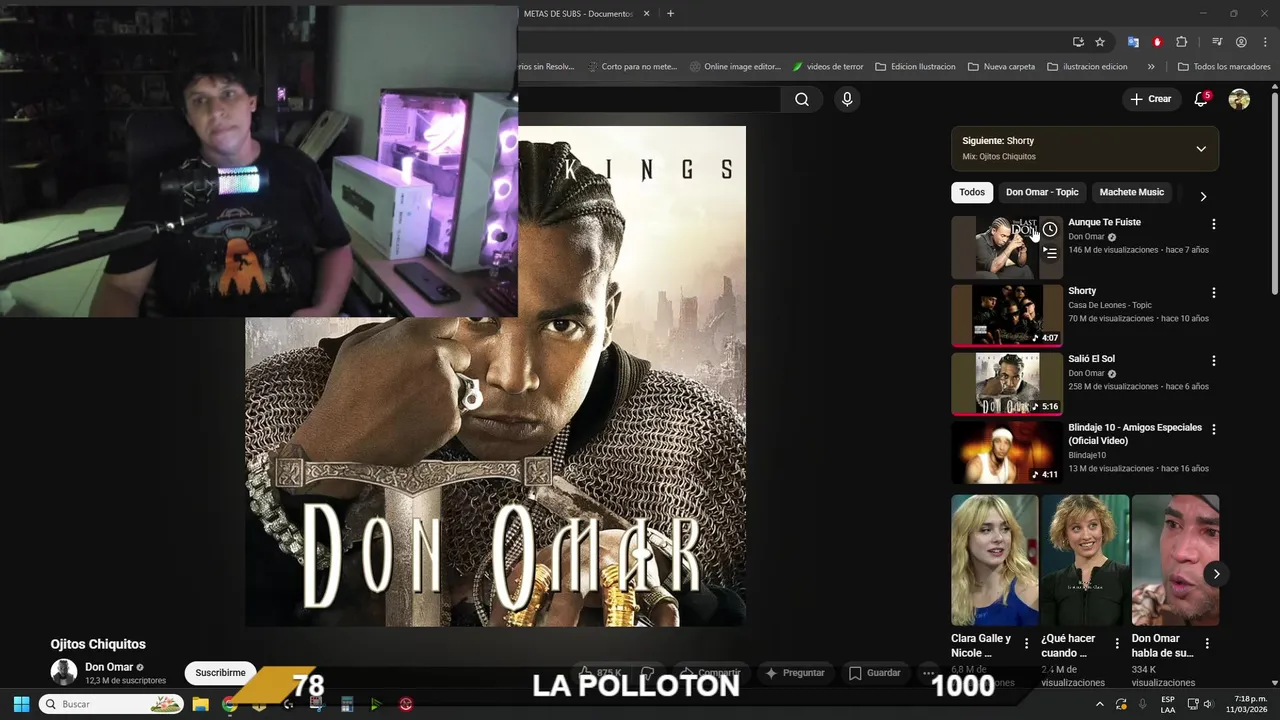The height and width of the screenshot is (720, 1280).
Task: Click the Suscribirme button
Action: pos(220,673)
